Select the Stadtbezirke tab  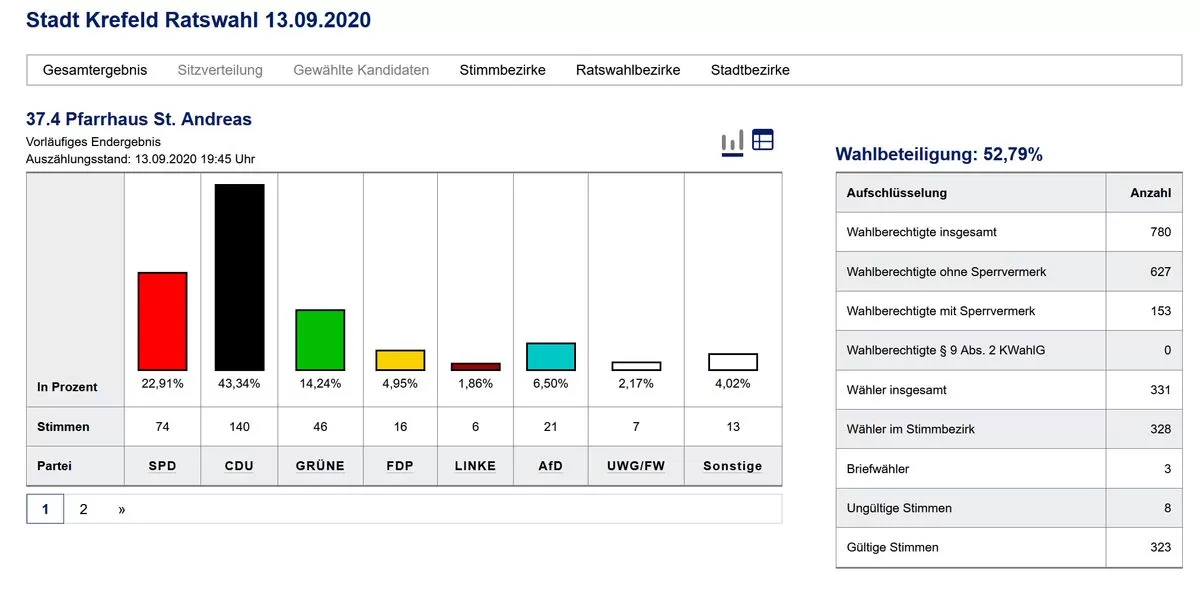pyautogui.click(x=750, y=70)
